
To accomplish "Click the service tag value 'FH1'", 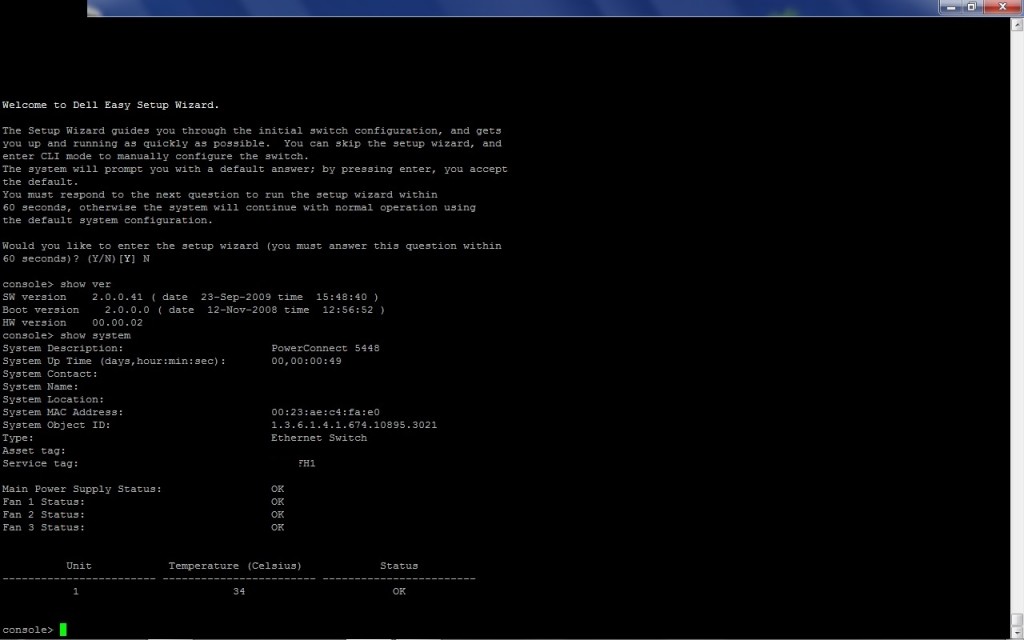I will click(x=306, y=464).
